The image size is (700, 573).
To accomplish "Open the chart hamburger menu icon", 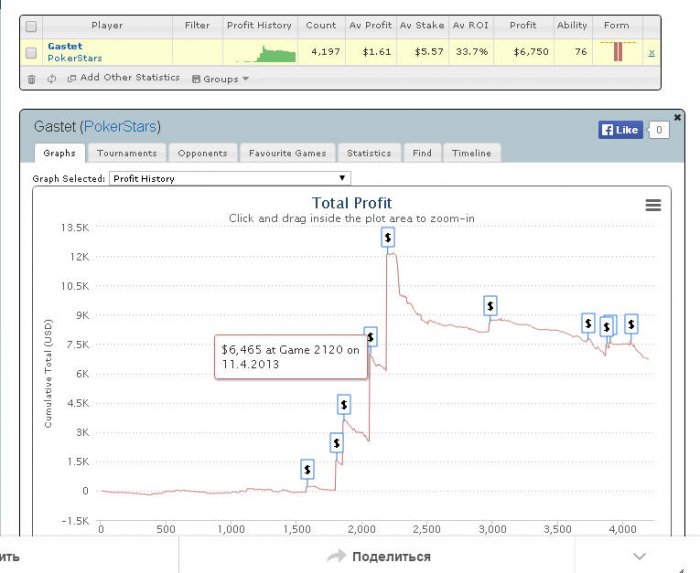I will (x=653, y=205).
